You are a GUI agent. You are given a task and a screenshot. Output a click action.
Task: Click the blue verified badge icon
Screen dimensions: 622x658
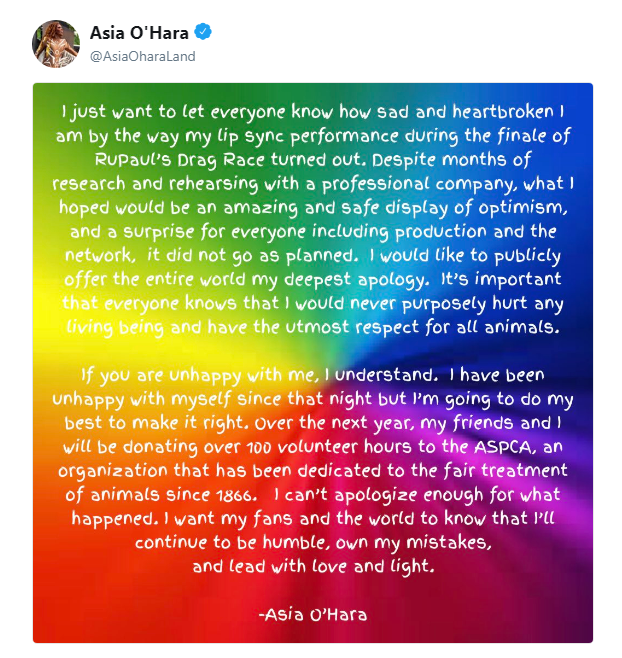203,32
